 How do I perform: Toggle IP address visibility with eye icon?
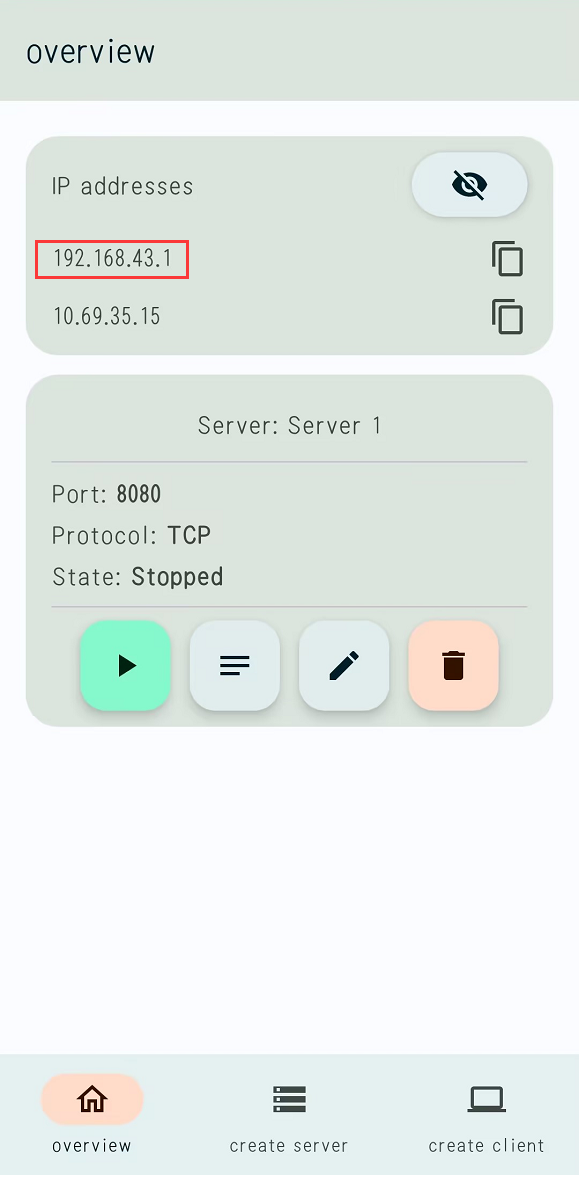pos(470,185)
